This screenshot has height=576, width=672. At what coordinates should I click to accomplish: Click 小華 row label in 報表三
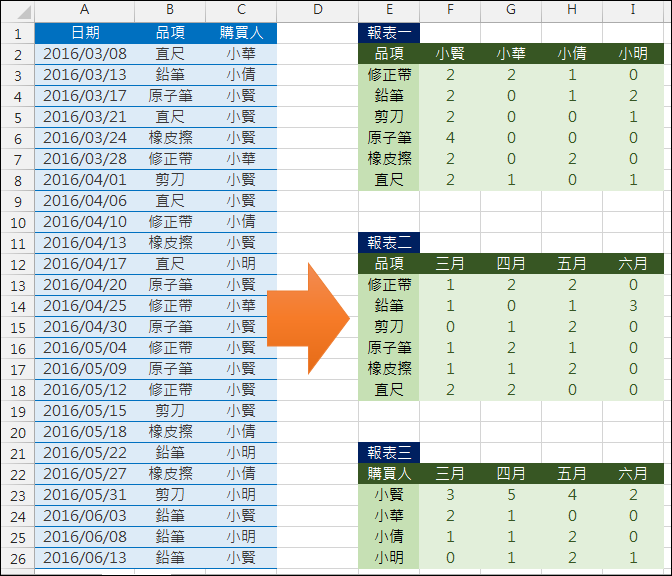pyautogui.click(x=389, y=516)
